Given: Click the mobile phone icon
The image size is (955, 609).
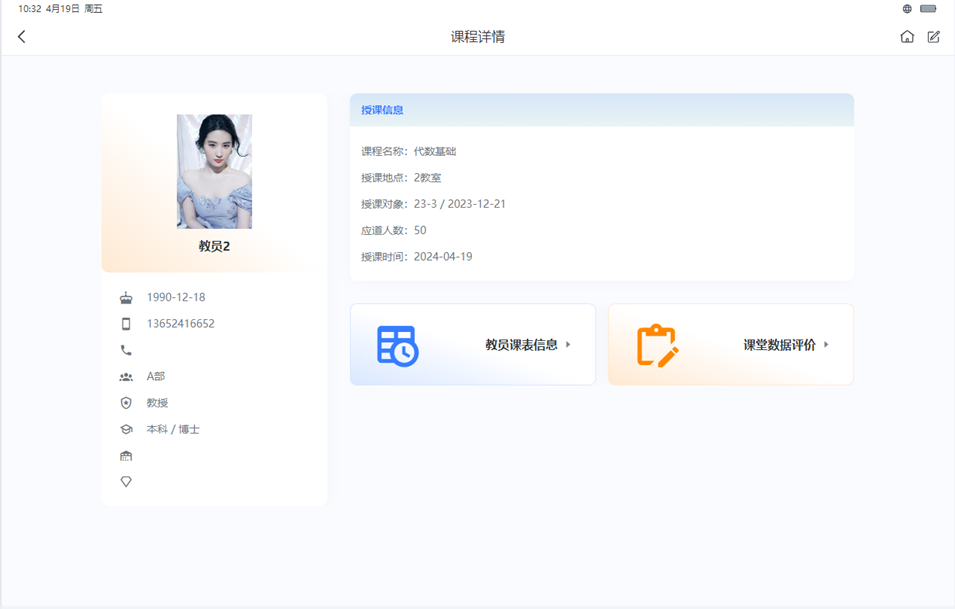Looking at the screenshot, I should 126,324.
